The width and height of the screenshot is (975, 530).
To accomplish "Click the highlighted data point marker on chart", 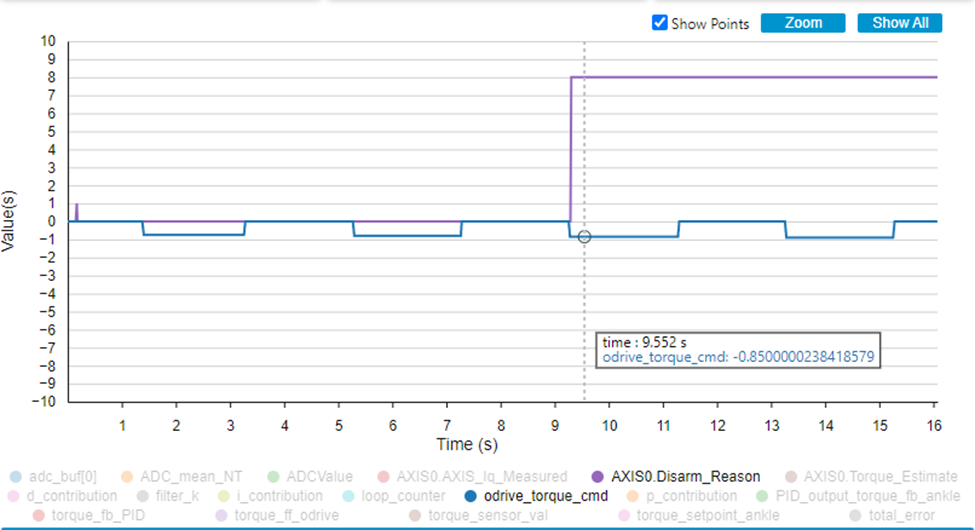I will [584, 237].
